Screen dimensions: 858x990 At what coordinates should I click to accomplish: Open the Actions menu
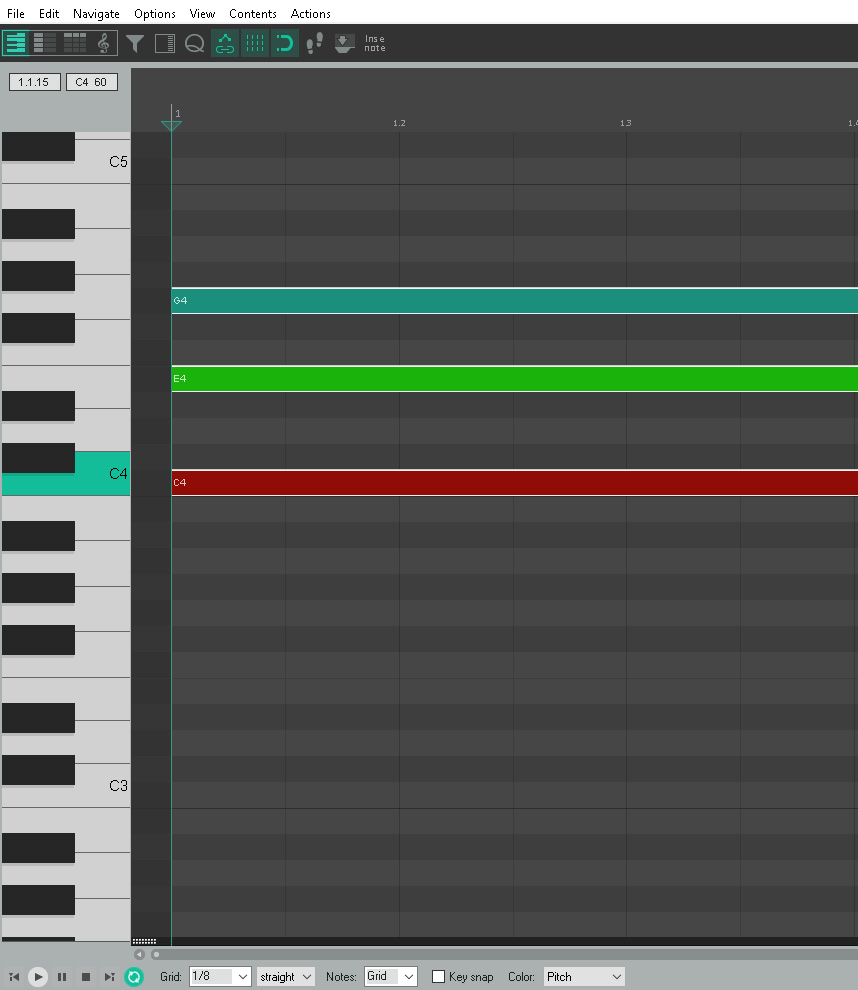pyautogui.click(x=310, y=13)
